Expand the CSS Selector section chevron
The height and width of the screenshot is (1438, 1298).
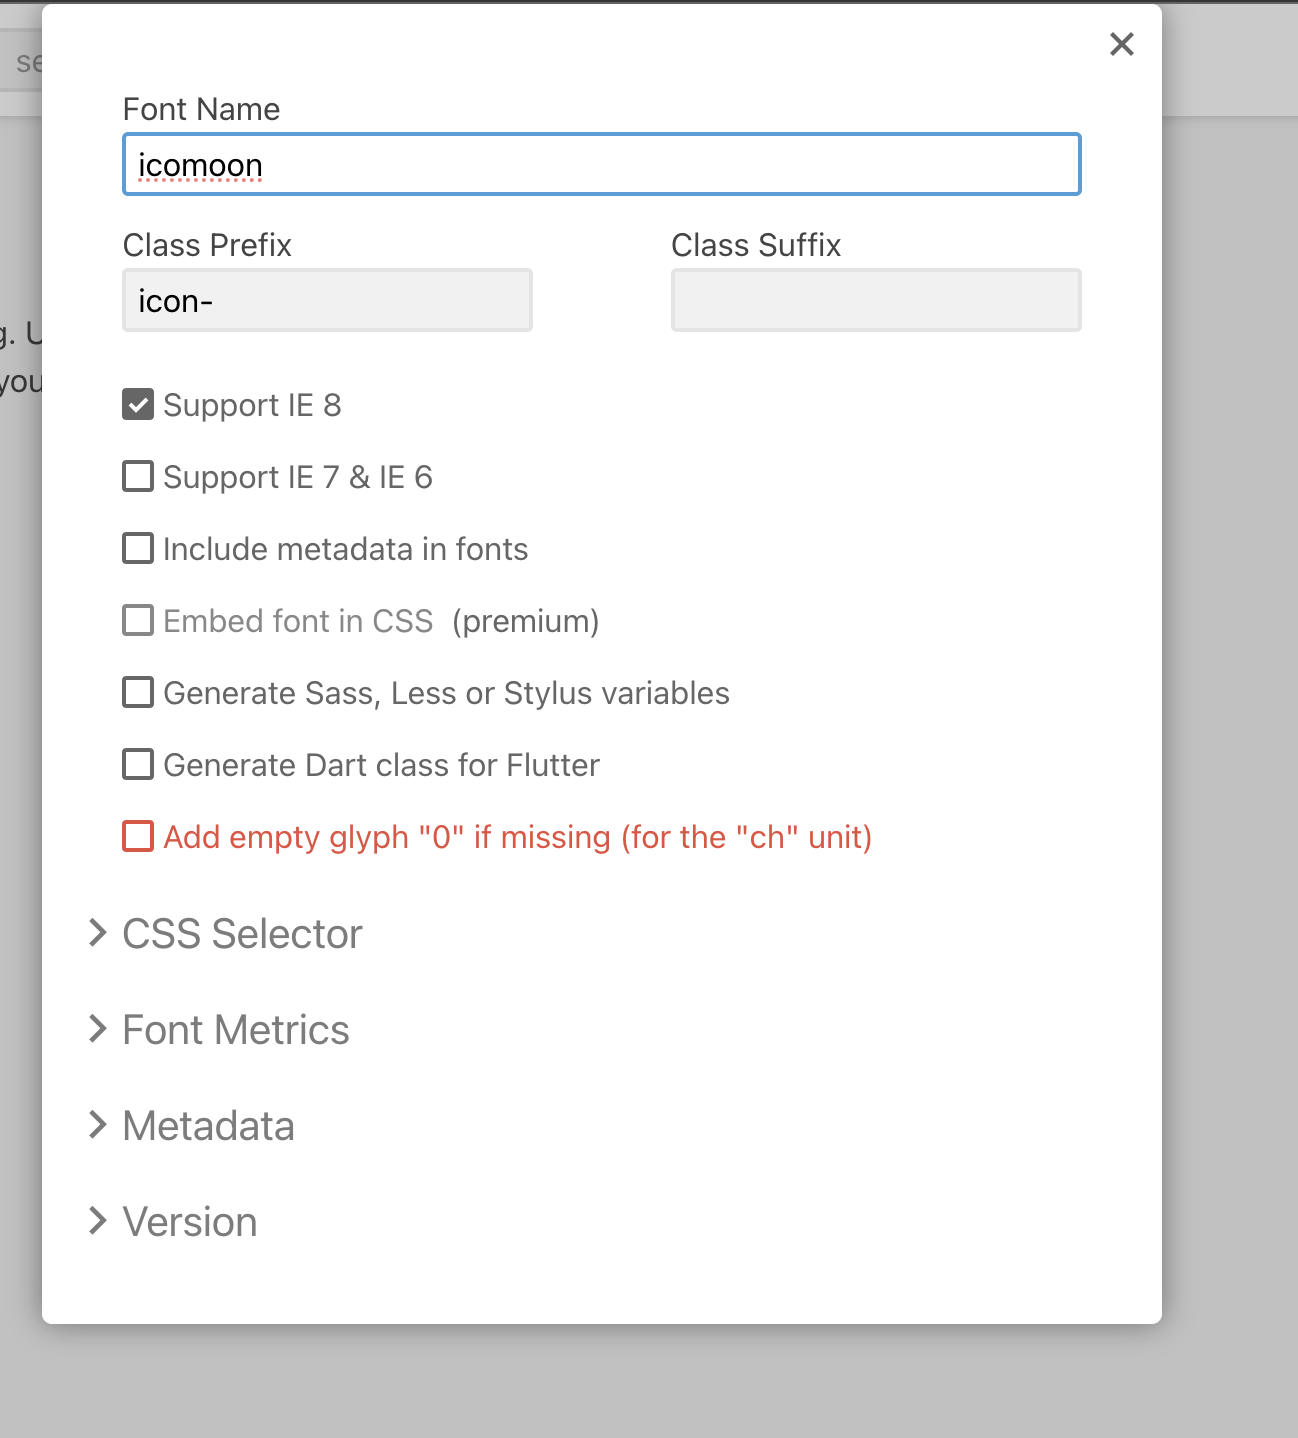[x=97, y=933]
